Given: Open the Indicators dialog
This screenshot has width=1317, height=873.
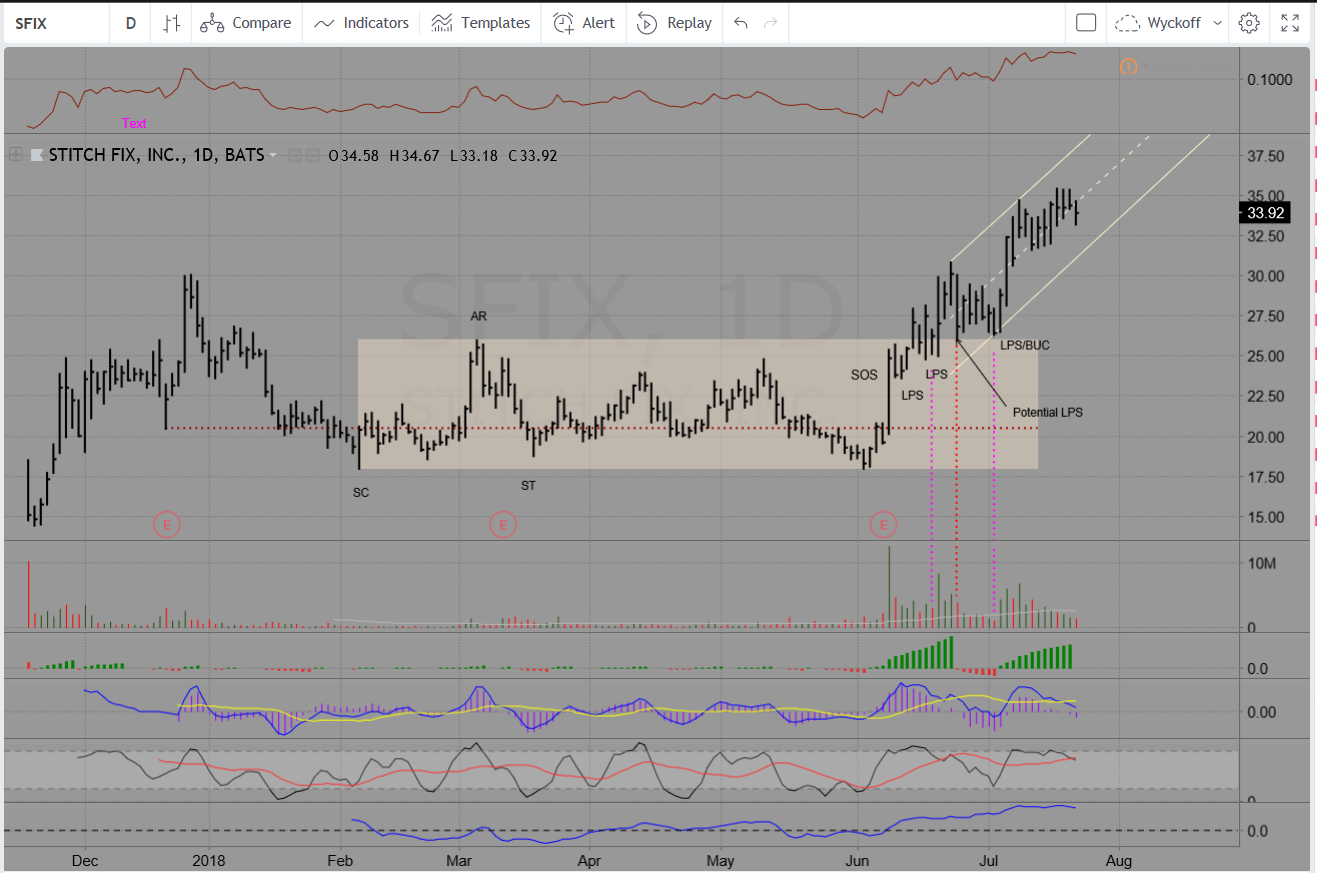Looking at the screenshot, I should tap(361, 23).
